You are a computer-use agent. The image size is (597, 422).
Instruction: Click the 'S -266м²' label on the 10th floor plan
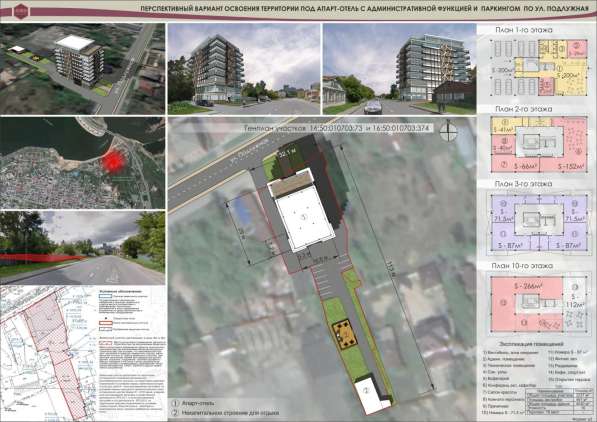528,286
